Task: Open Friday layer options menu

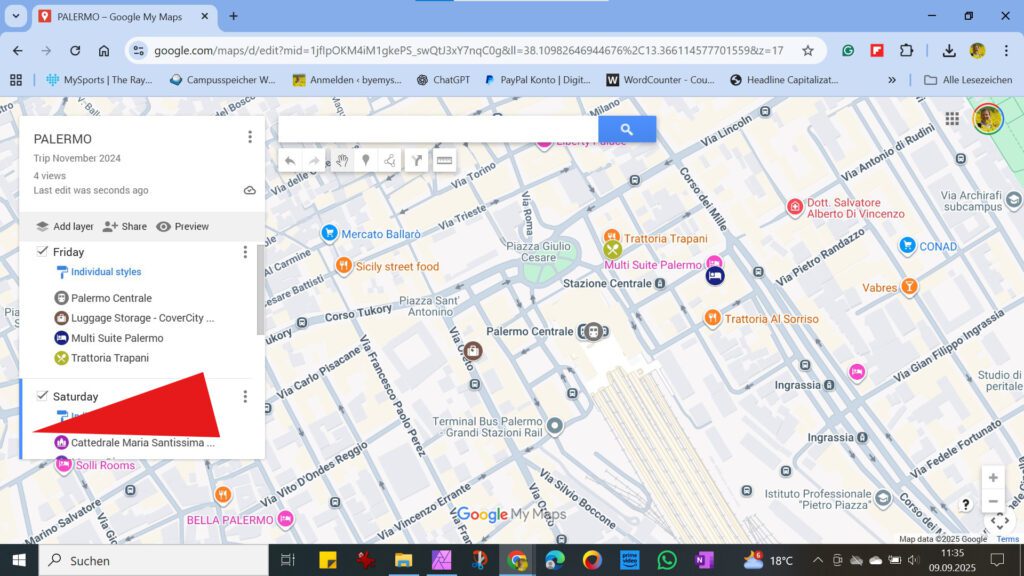Action: click(x=245, y=252)
